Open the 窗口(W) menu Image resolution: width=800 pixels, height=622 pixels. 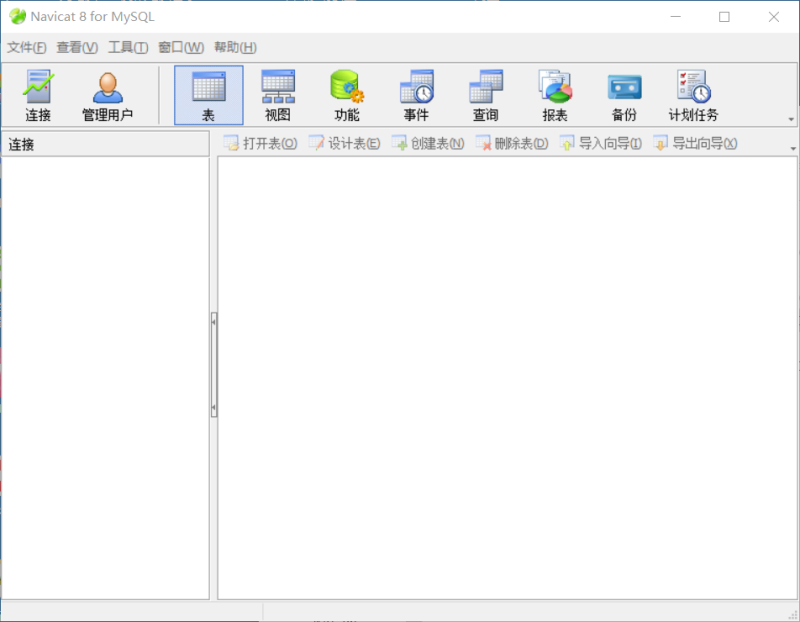pos(181,47)
